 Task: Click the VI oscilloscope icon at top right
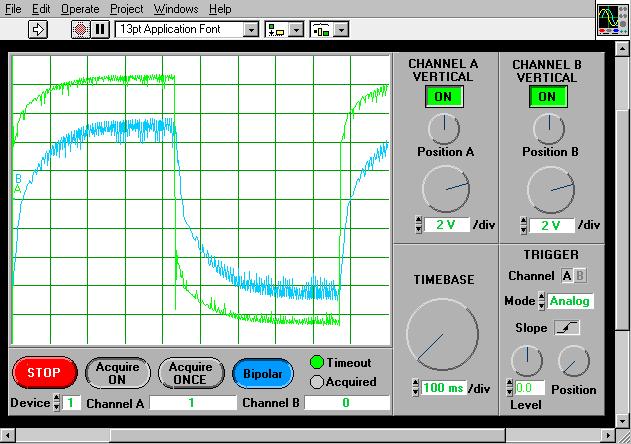pos(613,20)
